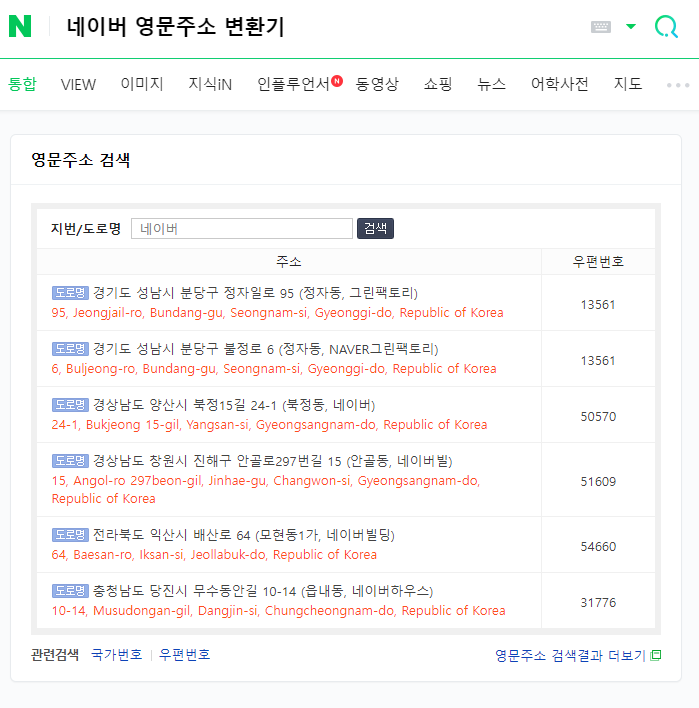Click the external-link icon beside 더보기
Image resolution: width=699 pixels, height=708 pixels.
coord(656,656)
